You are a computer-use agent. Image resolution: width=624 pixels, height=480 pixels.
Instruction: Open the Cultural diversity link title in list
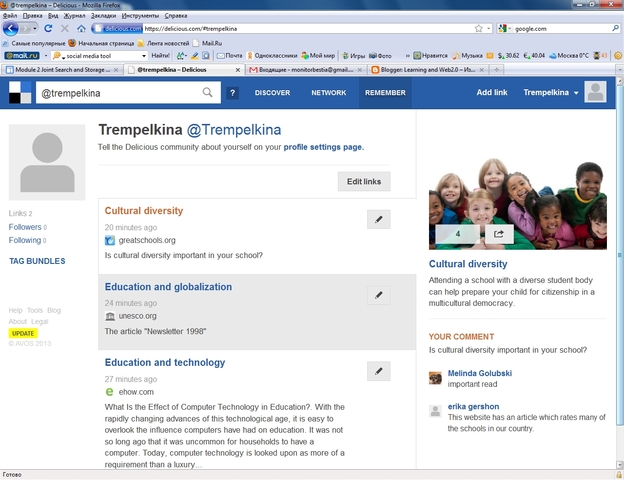click(144, 211)
